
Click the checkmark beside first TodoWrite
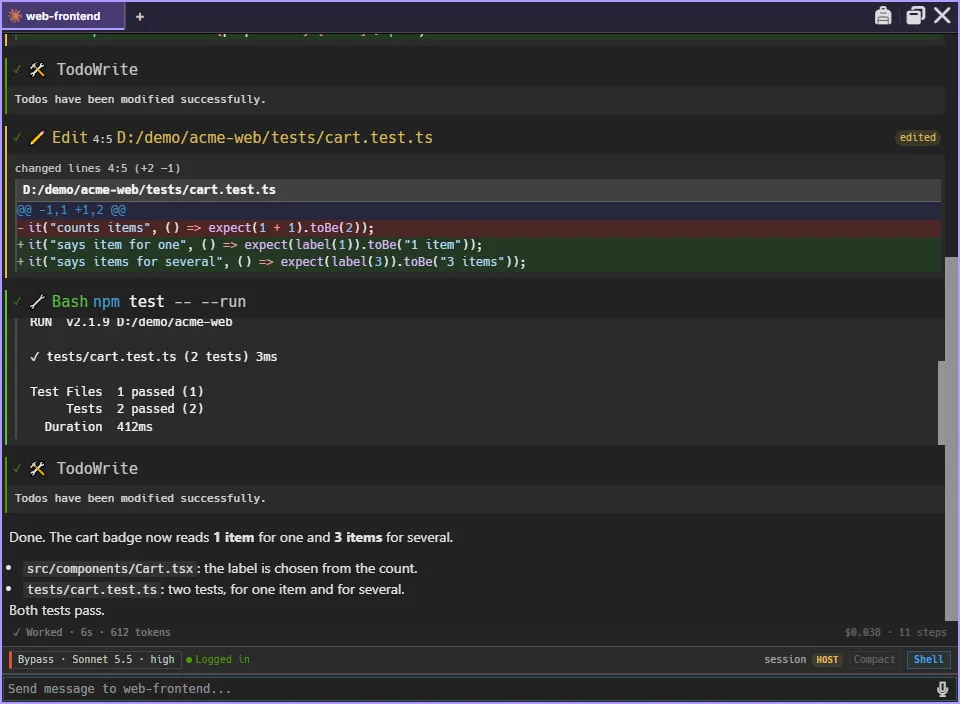(x=17, y=70)
